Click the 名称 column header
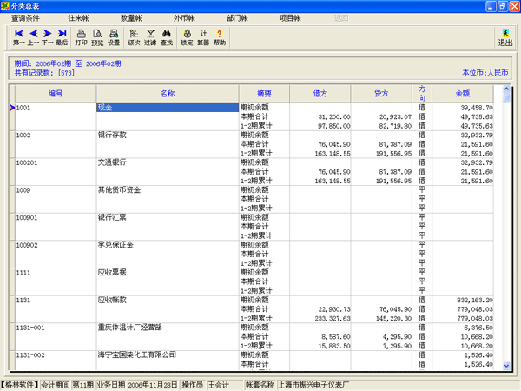521x391 pixels. [168, 93]
